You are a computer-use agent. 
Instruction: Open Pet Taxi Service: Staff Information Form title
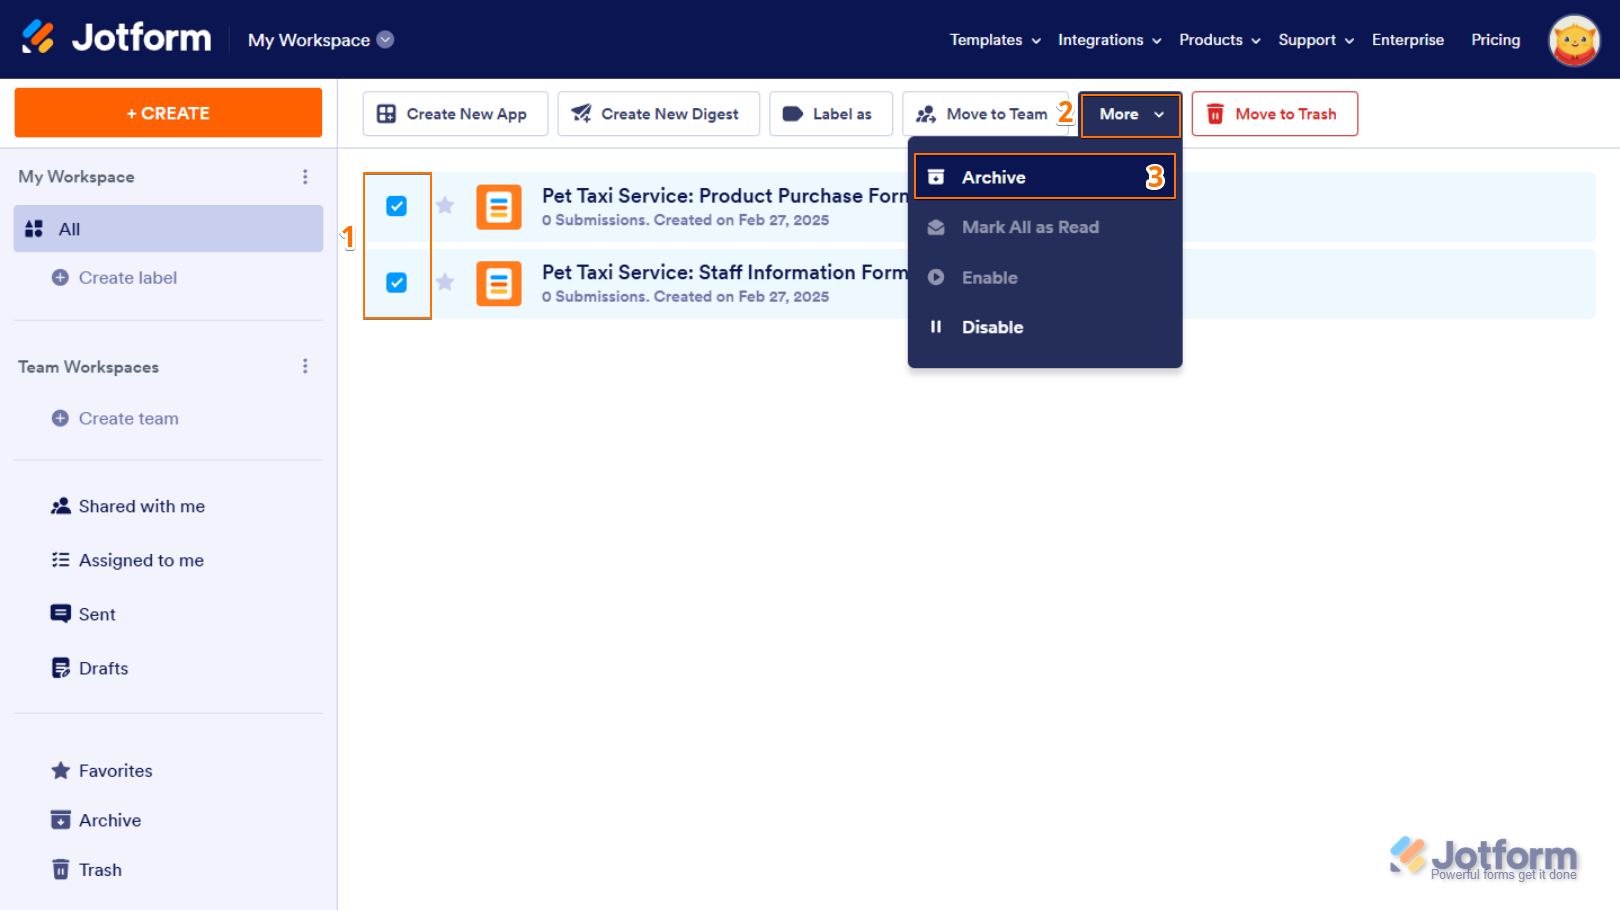pos(725,272)
